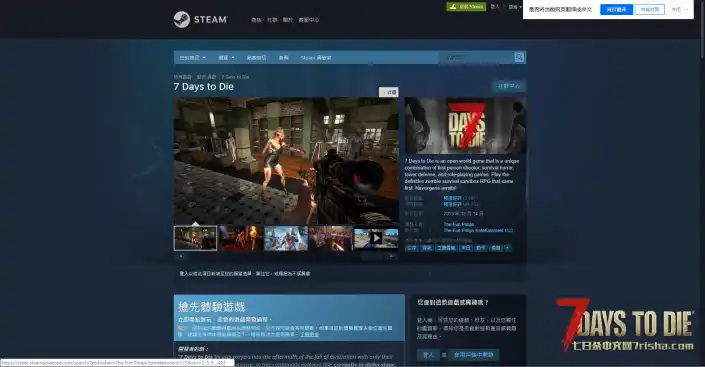Click the store search input field

point(477,57)
